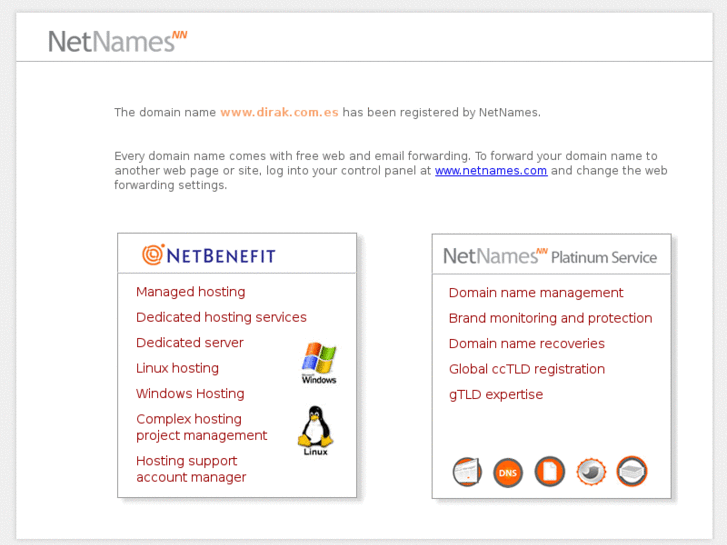The image size is (727, 545).
Task: Click the NetNames logo in the header
Action: coord(117,41)
